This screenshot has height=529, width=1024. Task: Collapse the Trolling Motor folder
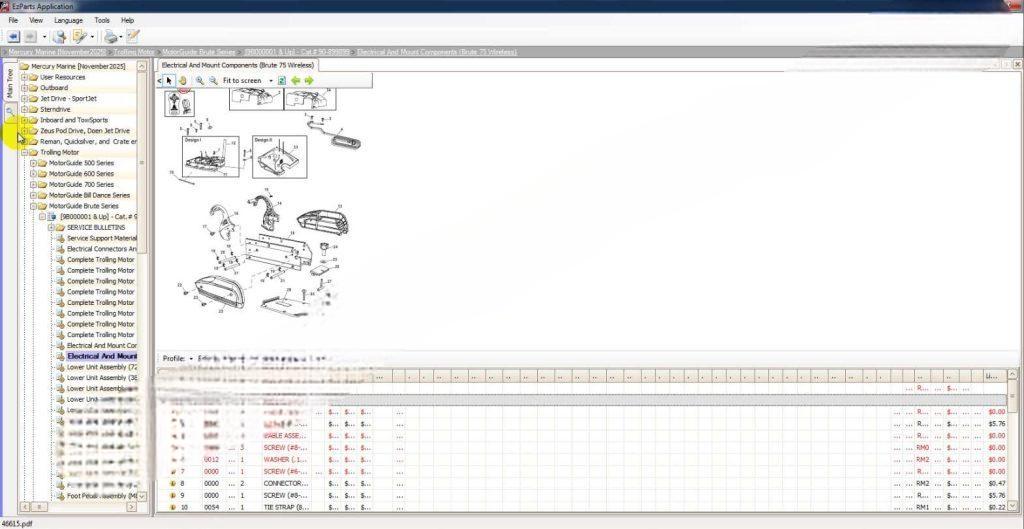pyautogui.click(x=24, y=153)
